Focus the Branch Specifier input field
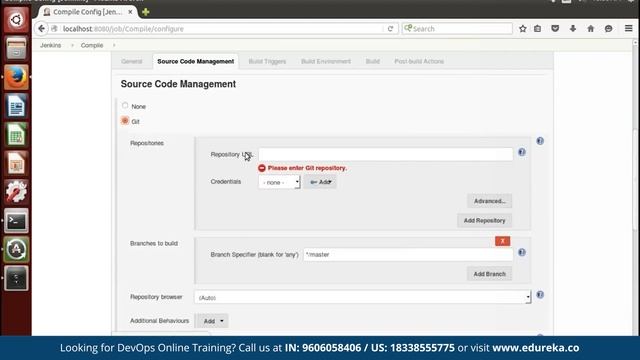The height and width of the screenshot is (360, 640). point(408,254)
